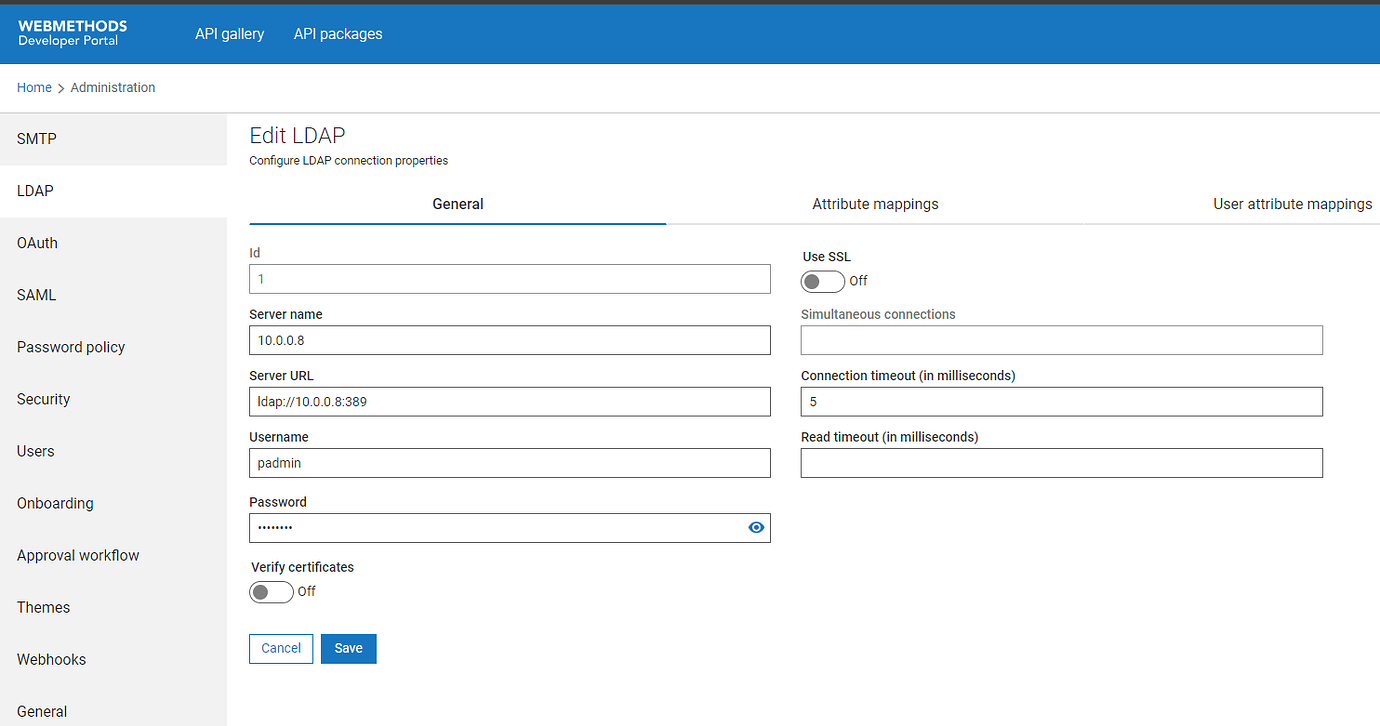Select the General tab

point(457,204)
